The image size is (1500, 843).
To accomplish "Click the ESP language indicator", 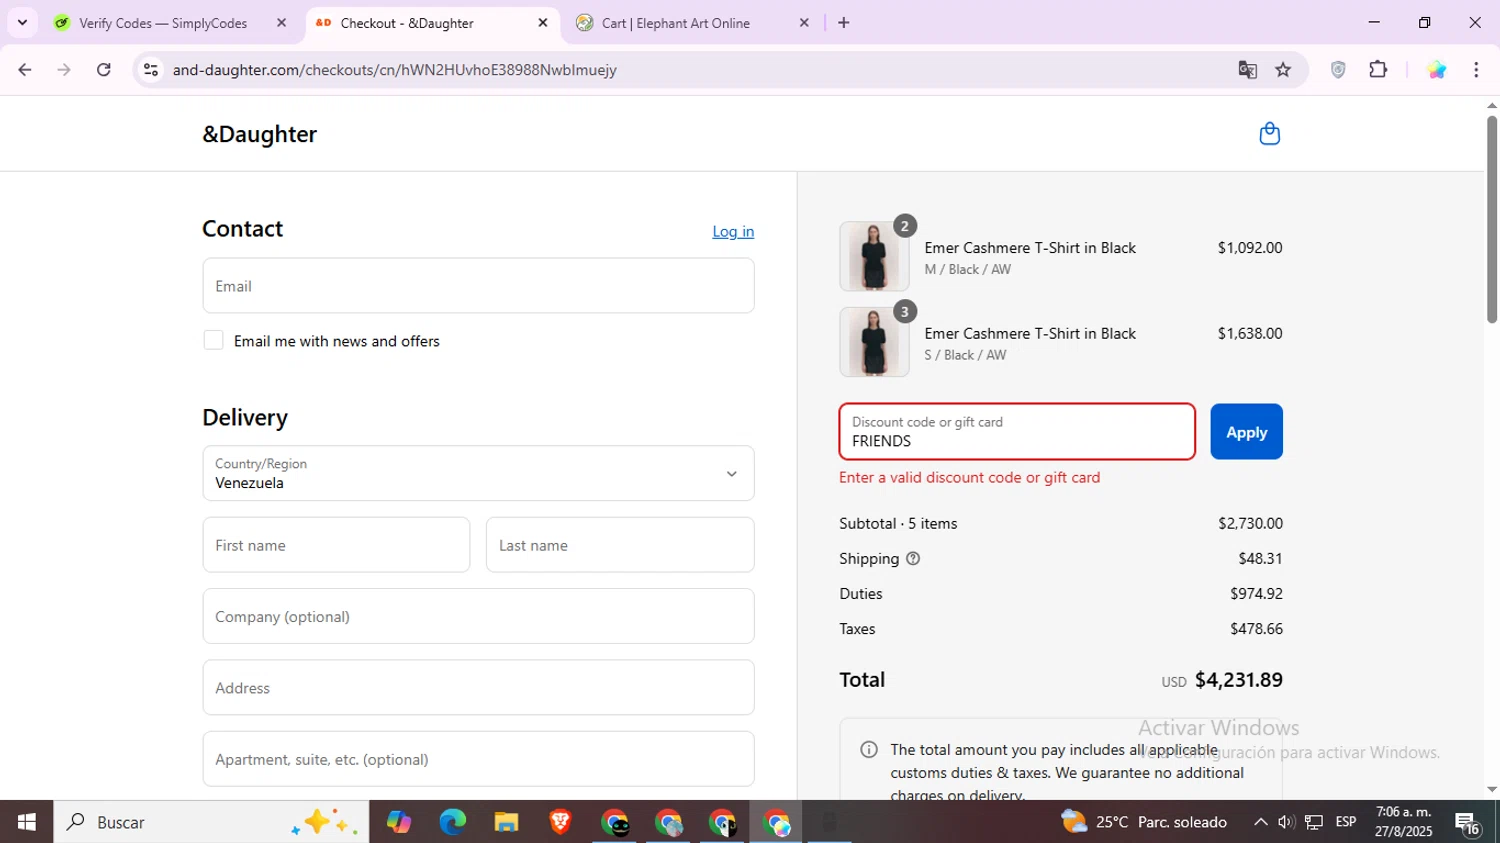I will point(1346,822).
